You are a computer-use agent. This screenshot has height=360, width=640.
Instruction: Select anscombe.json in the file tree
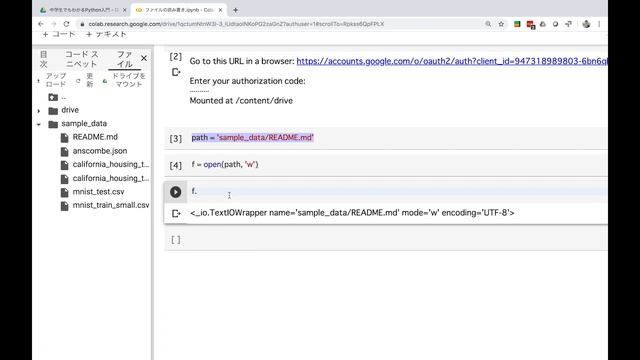(x=100, y=151)
